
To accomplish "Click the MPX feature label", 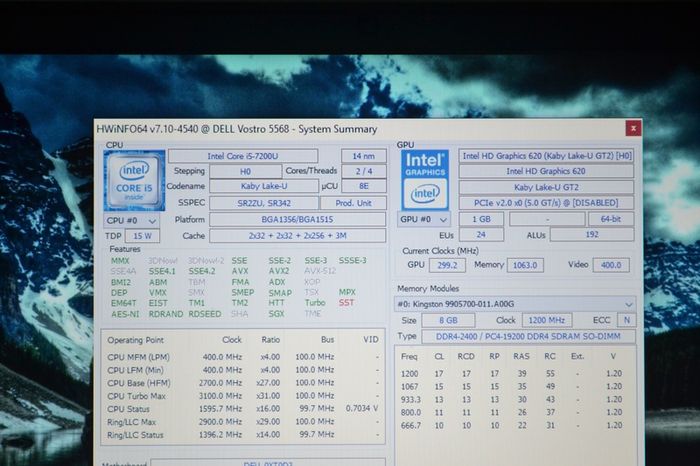I will [x=347, y=292].
